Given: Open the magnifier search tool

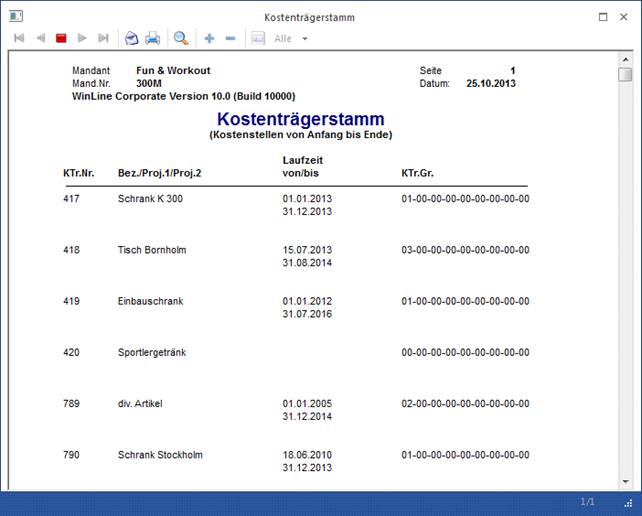Looking at the screenshot, I should point(181,38).
